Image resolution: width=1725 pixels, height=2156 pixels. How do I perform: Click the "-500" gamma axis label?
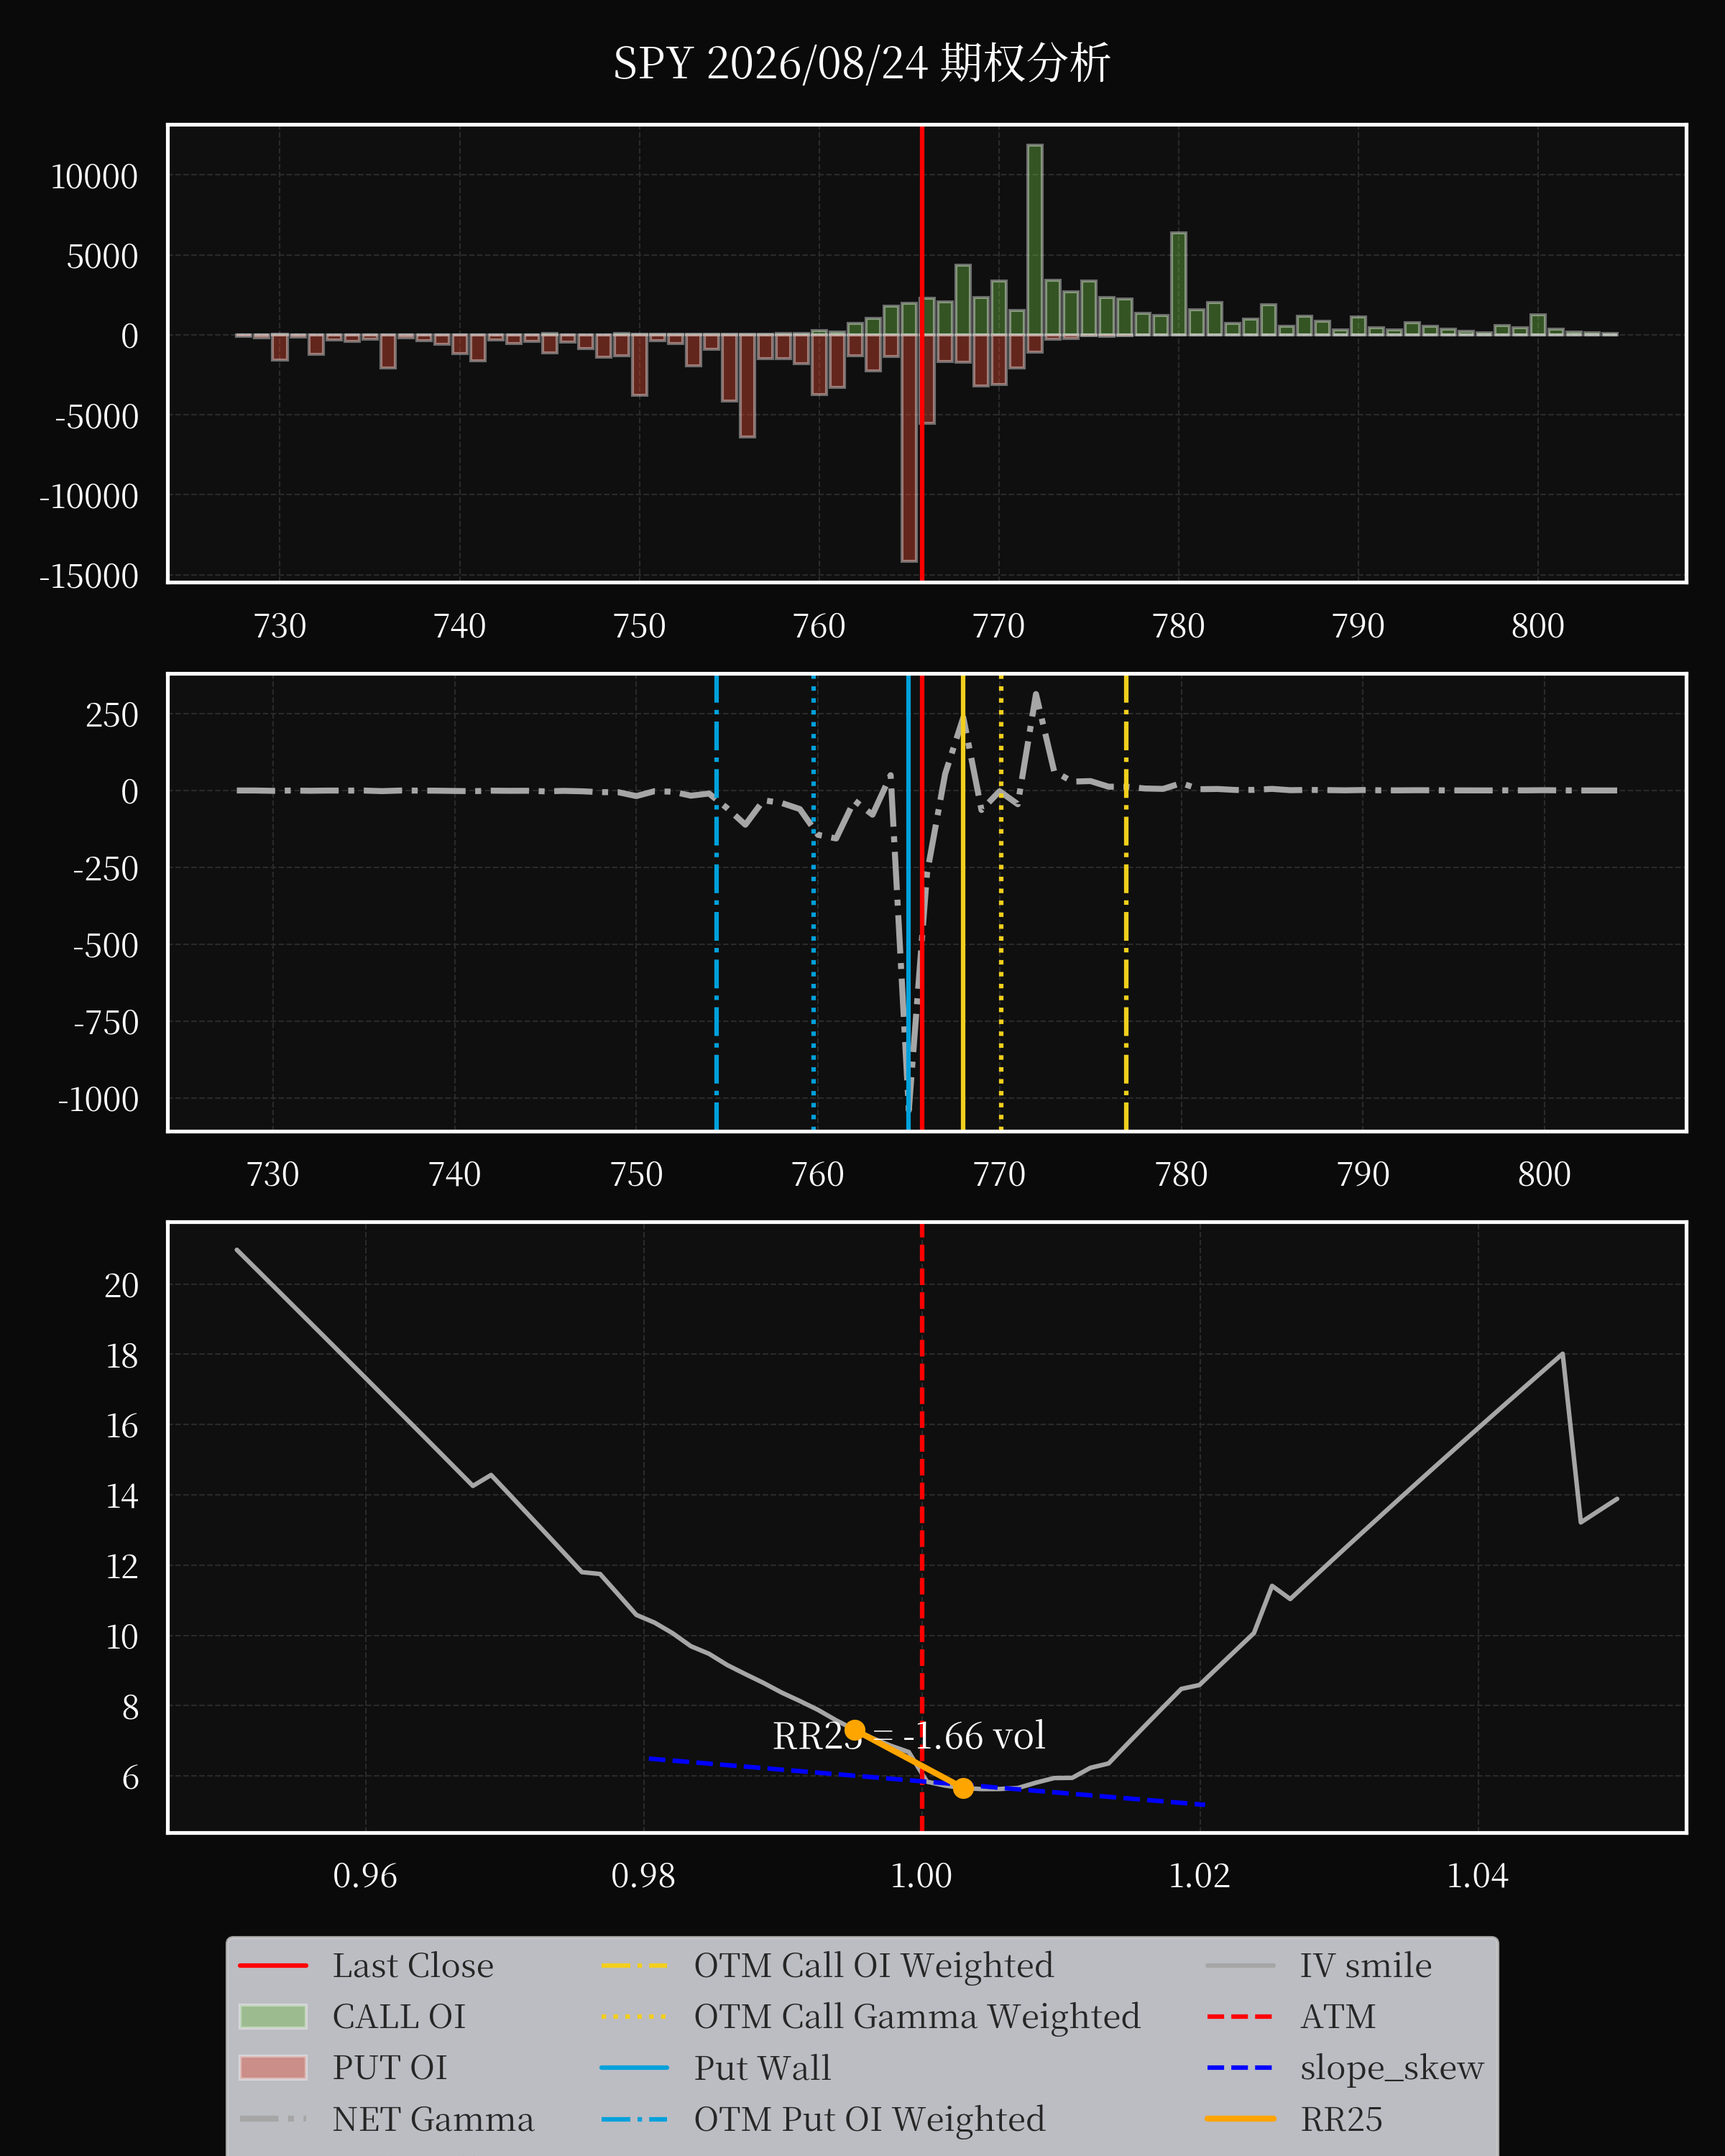pos(106,946)
